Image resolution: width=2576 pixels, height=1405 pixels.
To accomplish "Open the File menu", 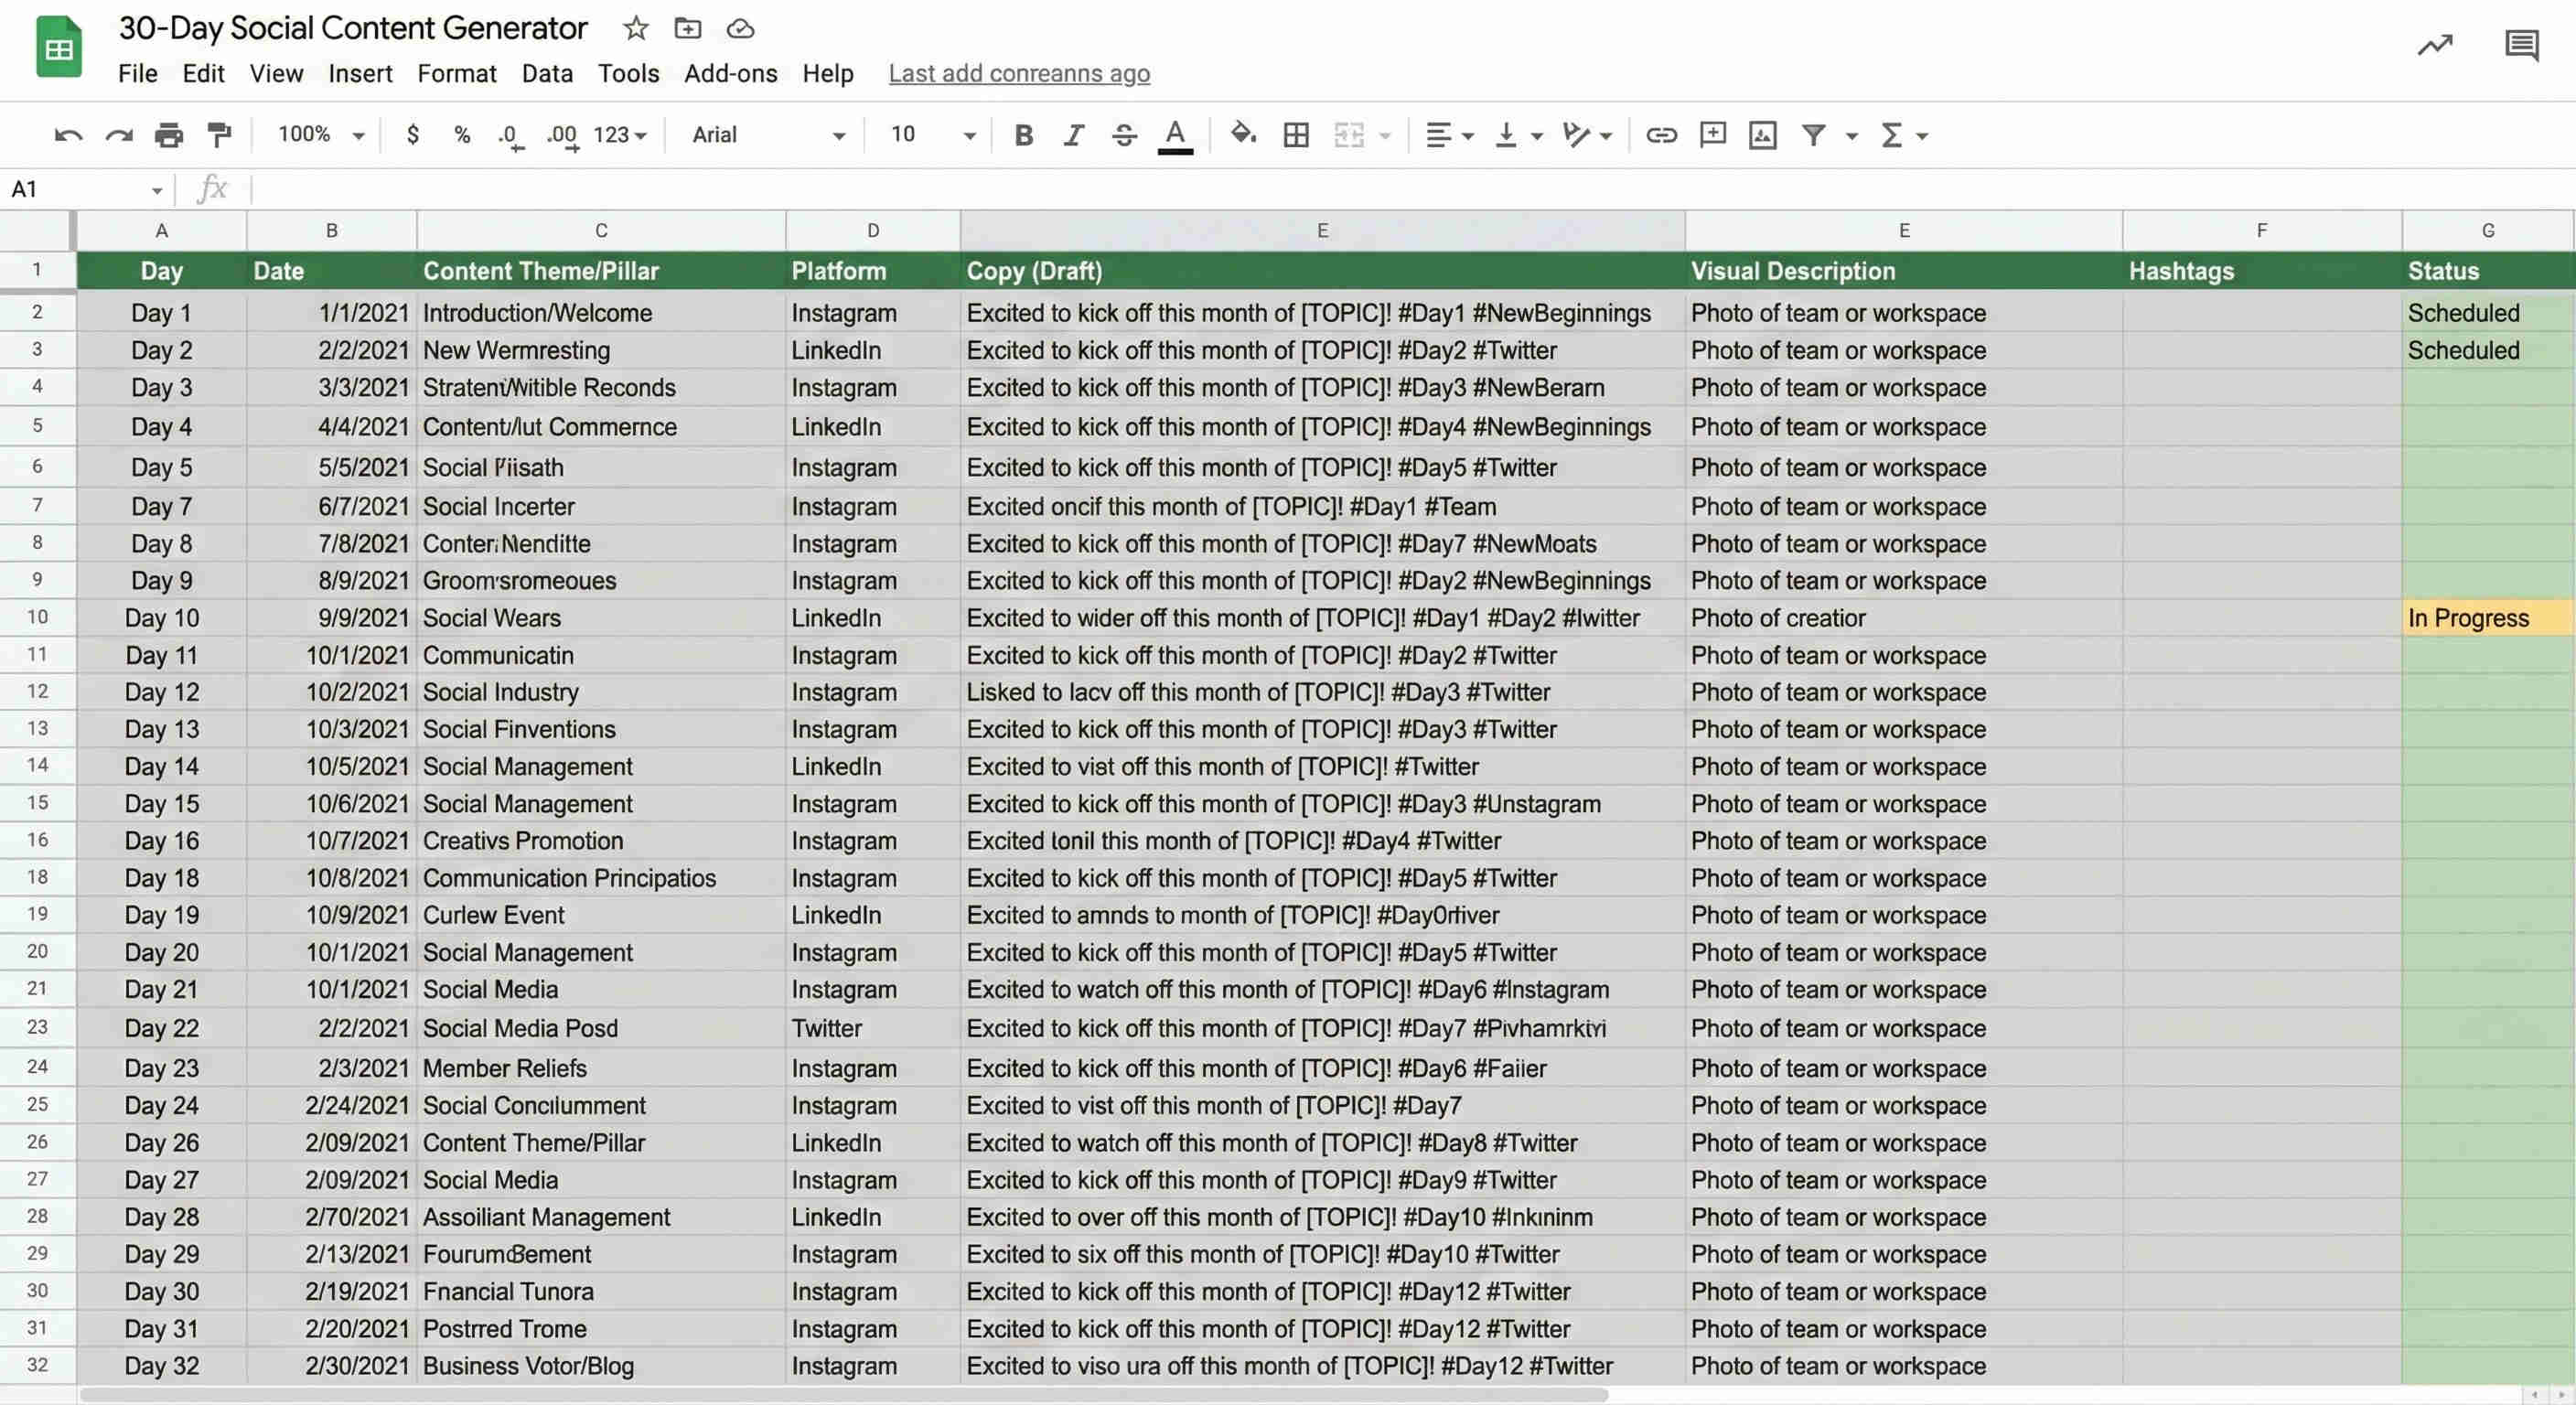I will [x=138, y=73].
